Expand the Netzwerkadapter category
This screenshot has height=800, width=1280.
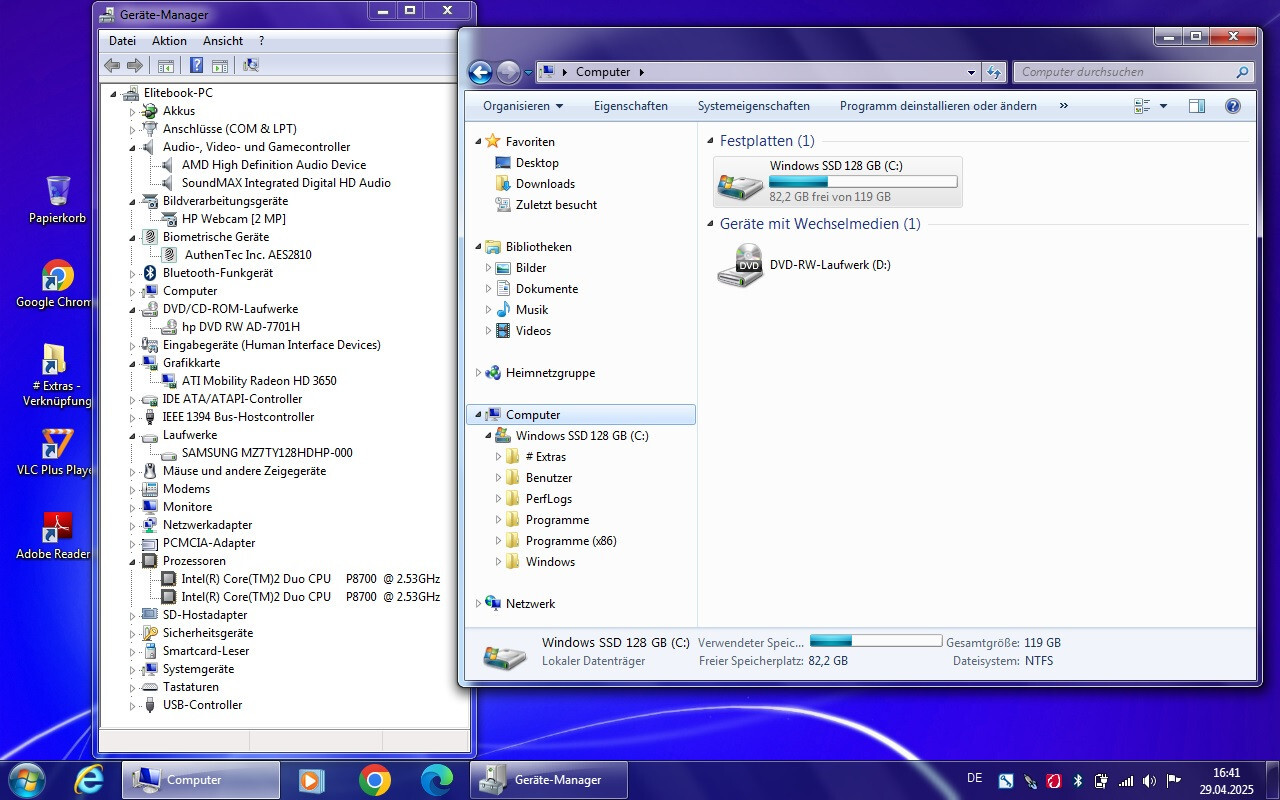[x=132, y=525]
